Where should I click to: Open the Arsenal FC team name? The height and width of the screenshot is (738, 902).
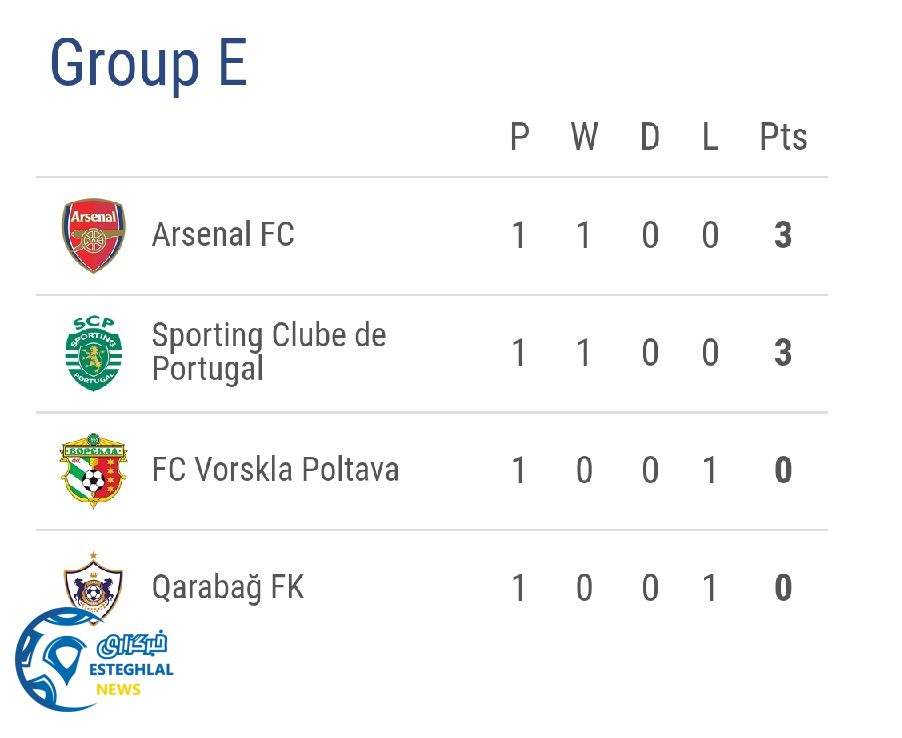223,235
